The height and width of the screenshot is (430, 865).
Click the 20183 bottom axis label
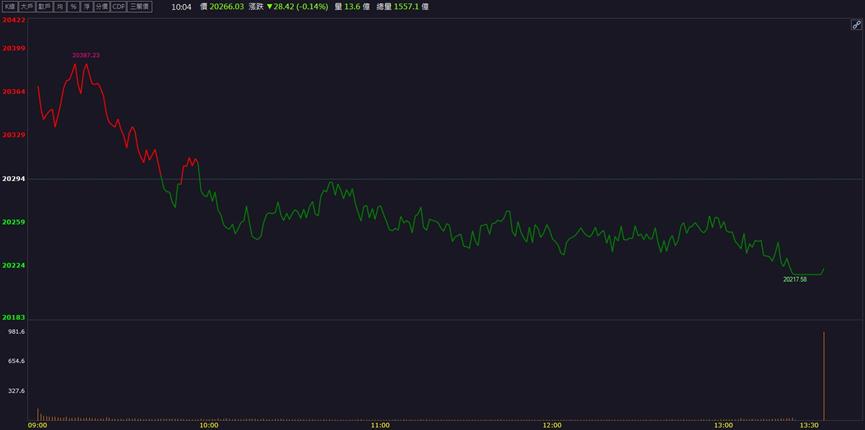click(14, 317)
